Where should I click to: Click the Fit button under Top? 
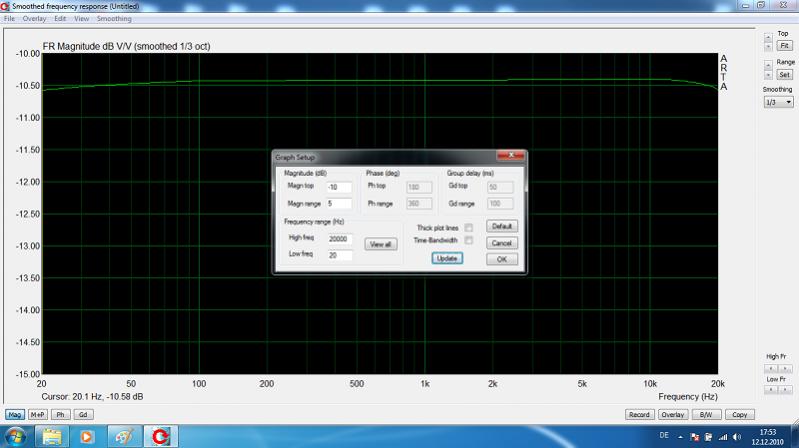tap(784, 46)
